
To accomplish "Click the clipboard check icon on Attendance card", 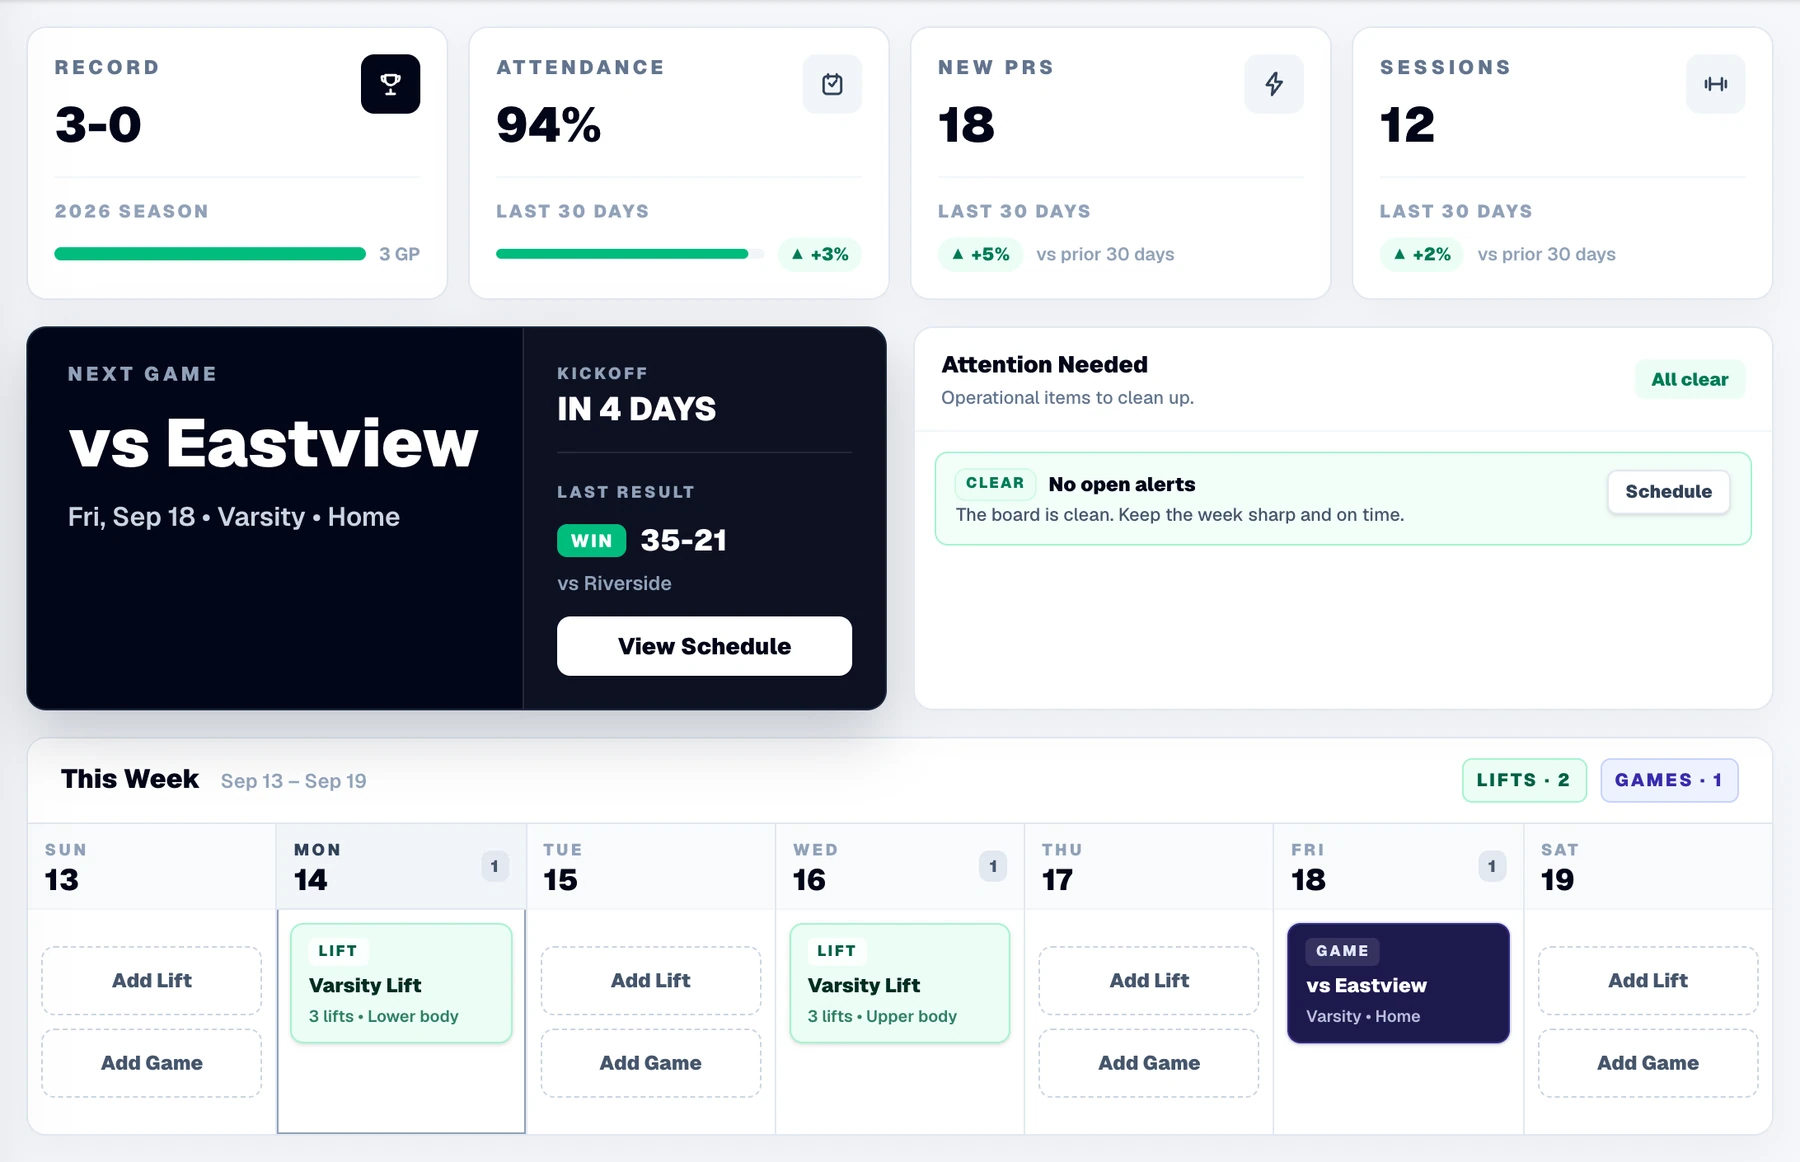I will tap(832, 84).
